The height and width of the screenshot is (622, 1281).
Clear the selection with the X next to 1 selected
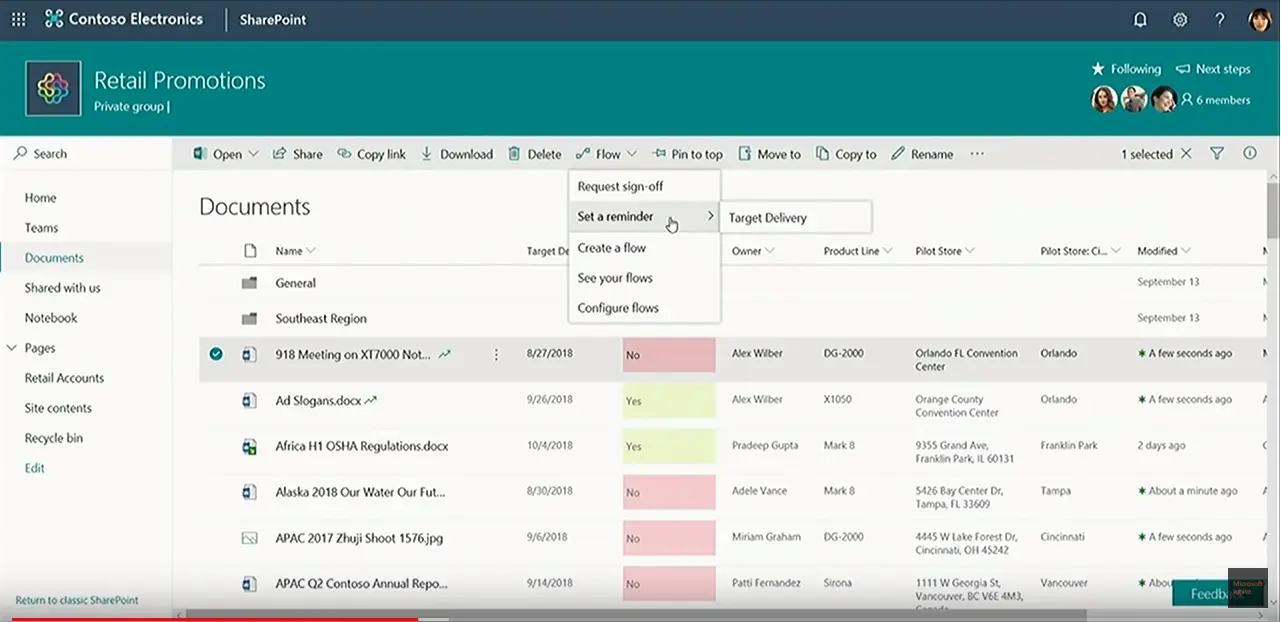pyautogui.click(x=1186, y=154)
